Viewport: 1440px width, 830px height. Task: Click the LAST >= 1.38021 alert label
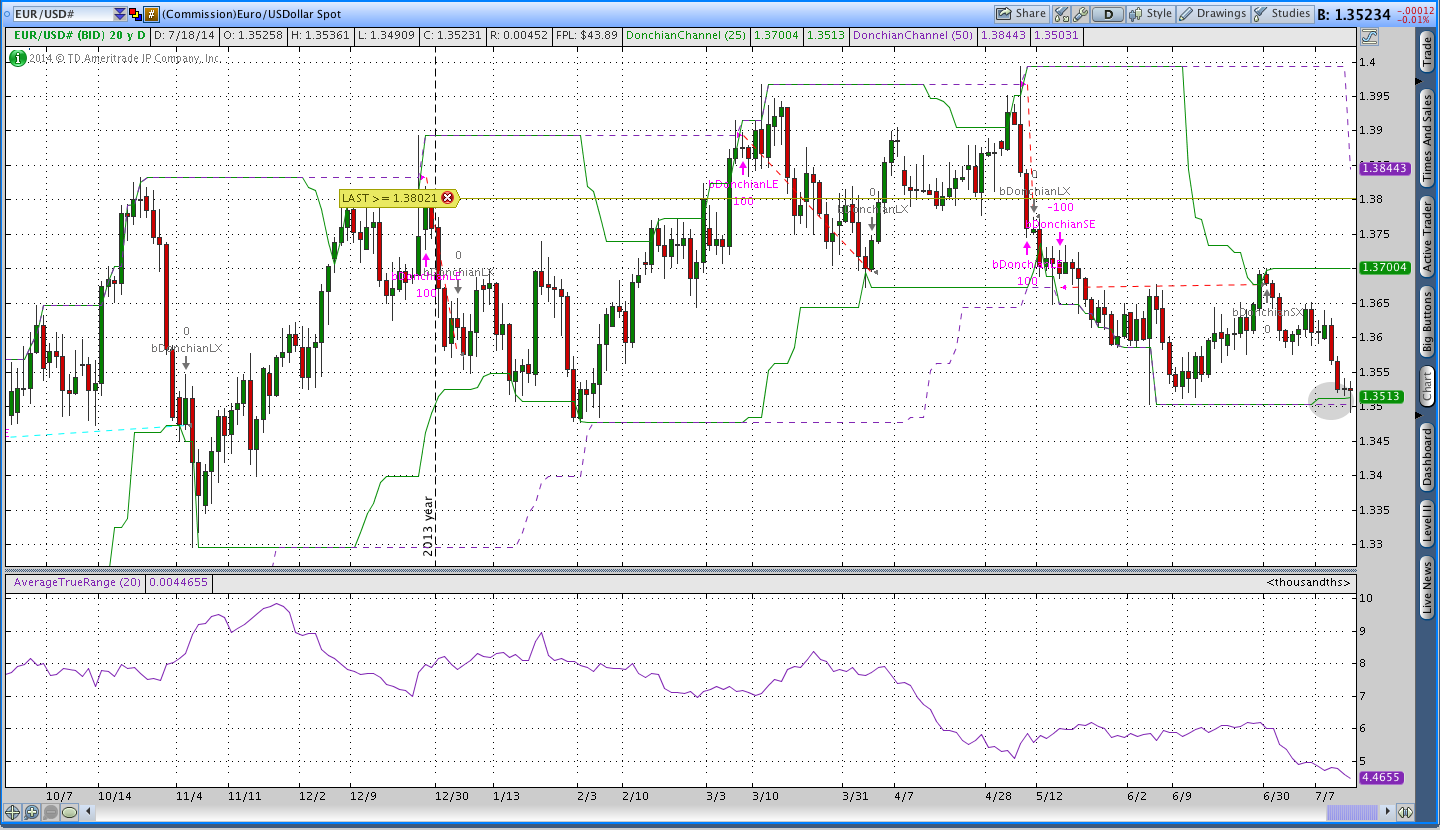point(390,198)
